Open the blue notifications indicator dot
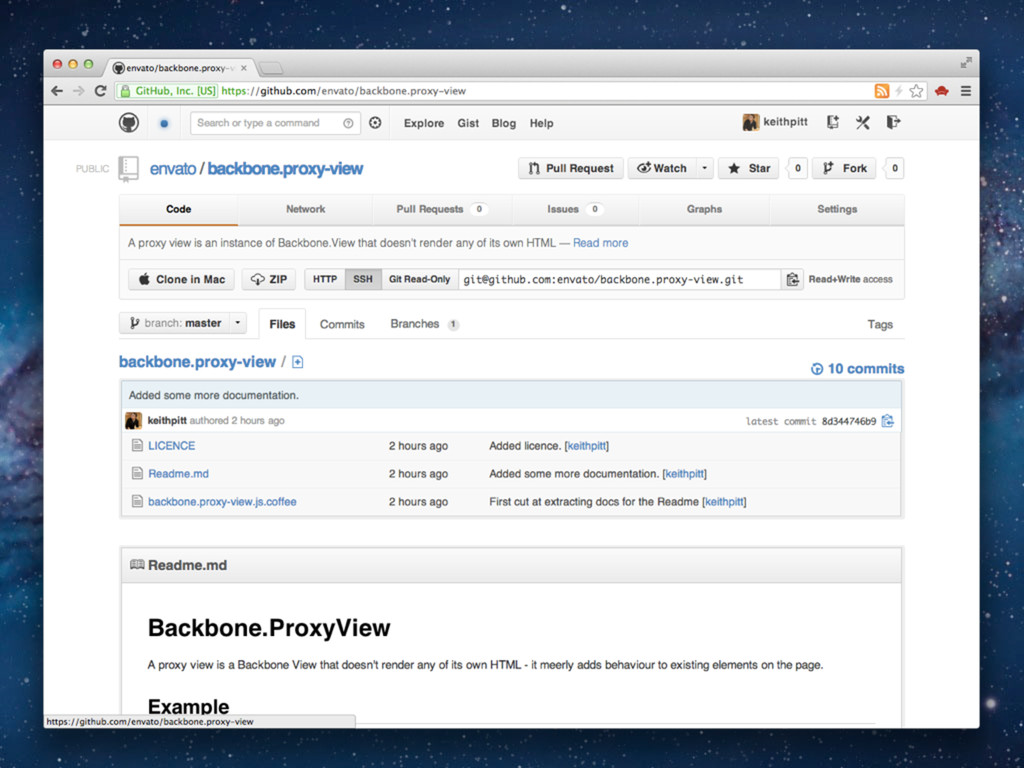This screenshot has height=768, width=1024. pos(164,123)
